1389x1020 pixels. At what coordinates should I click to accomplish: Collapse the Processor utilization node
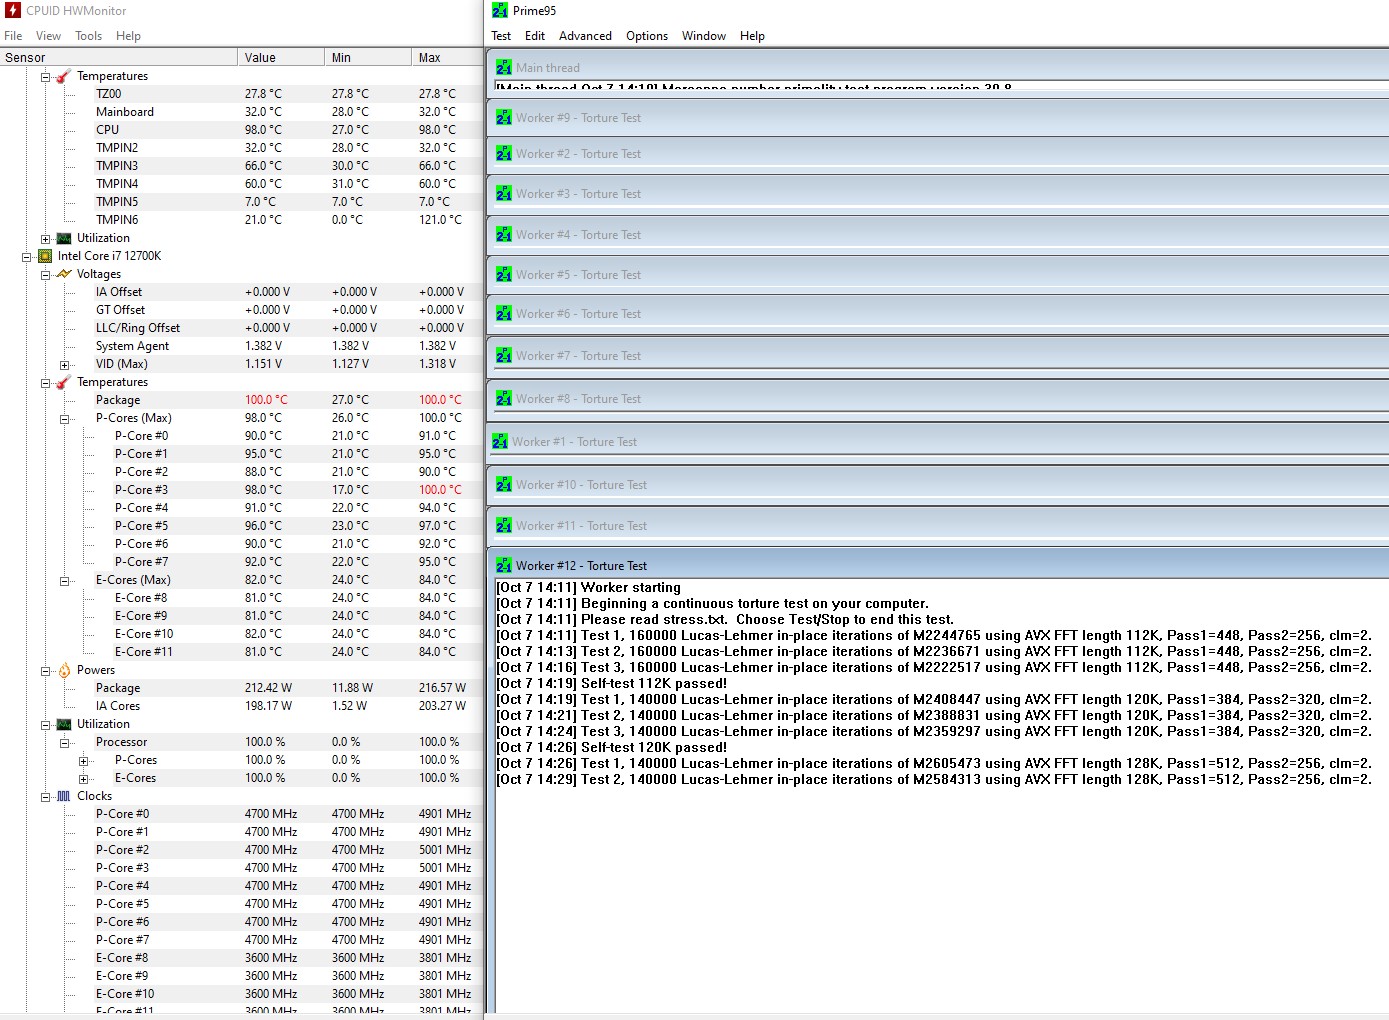[x=65, y=743]
